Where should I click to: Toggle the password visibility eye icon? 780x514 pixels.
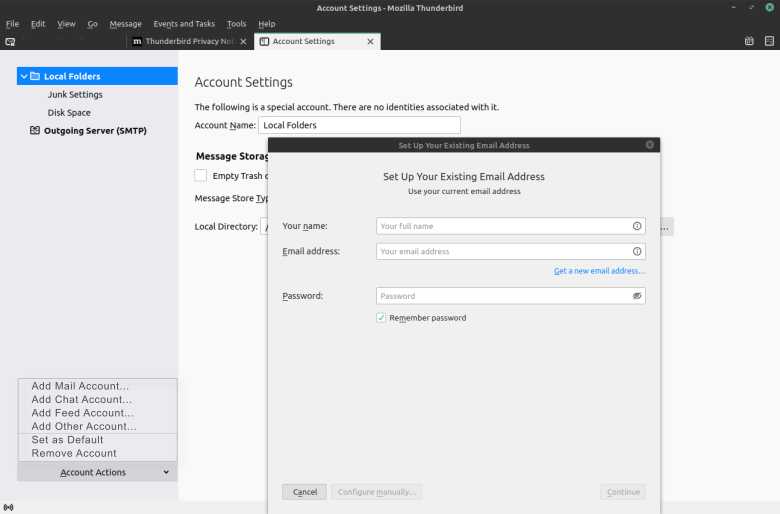tap(637, 296)
